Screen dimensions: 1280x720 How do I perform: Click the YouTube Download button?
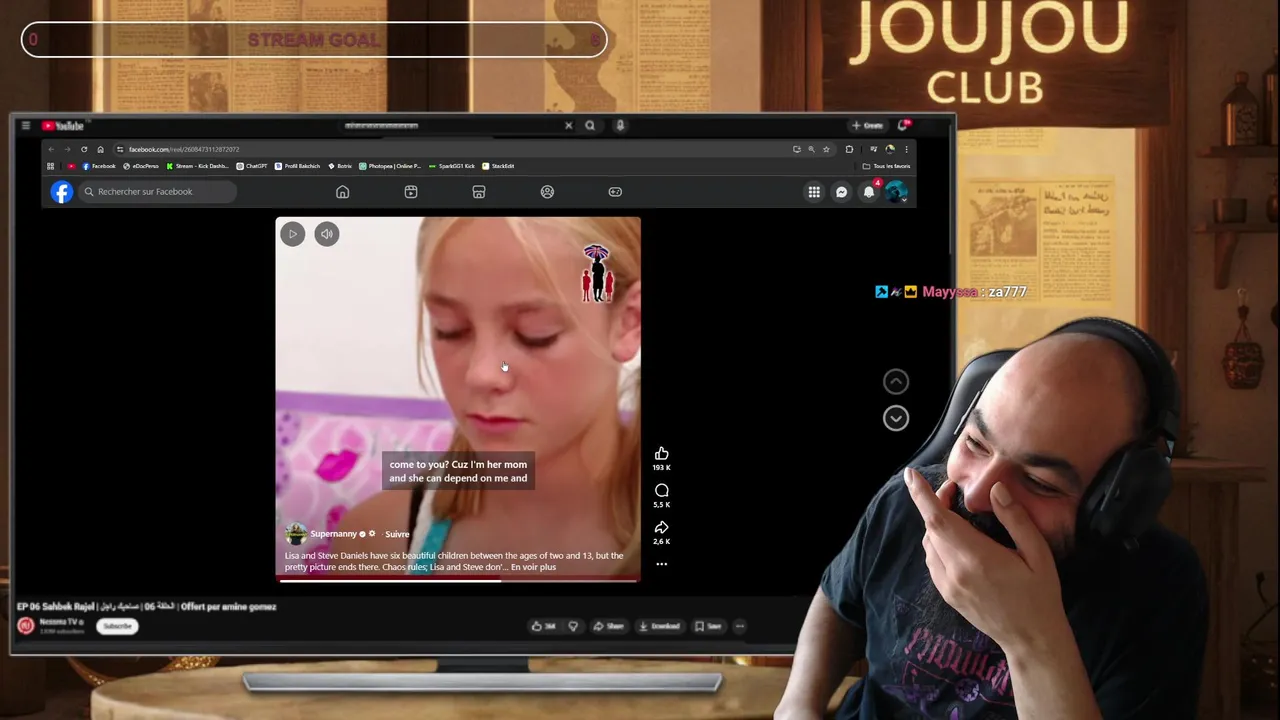pyautogui.click(x=659, y=626)
